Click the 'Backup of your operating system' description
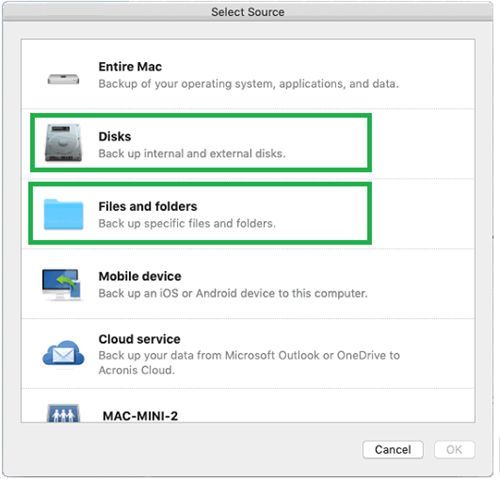 [248, 84]
